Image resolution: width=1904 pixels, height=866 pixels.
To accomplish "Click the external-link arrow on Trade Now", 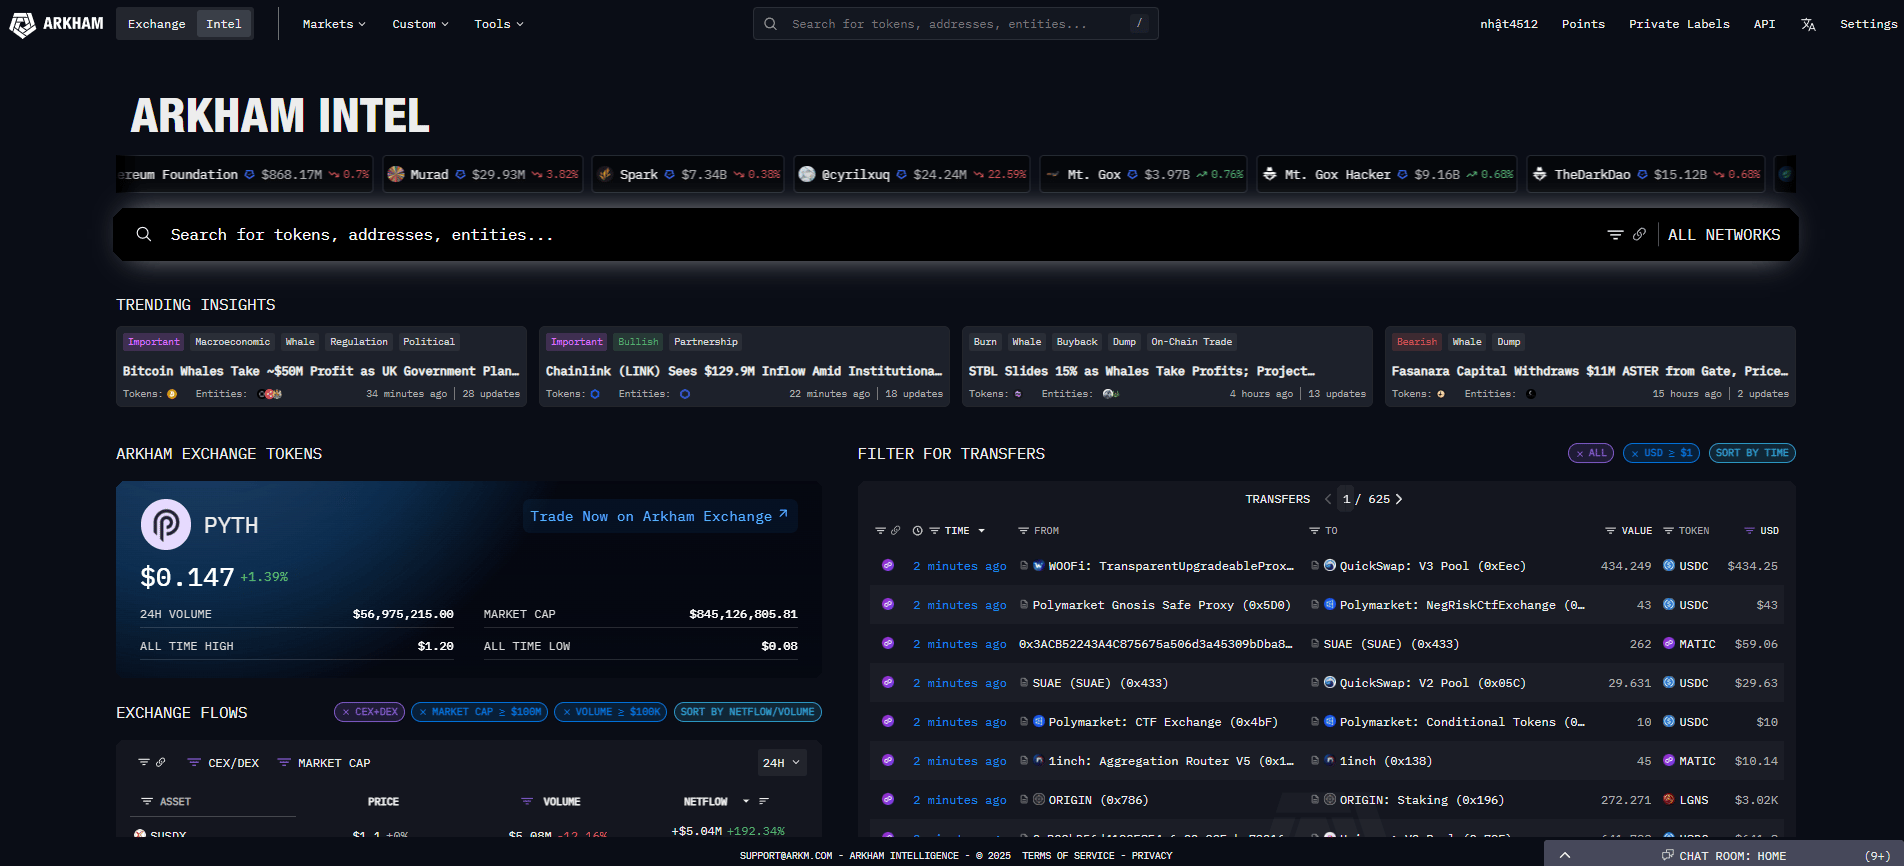I will [x=783, y=514].
